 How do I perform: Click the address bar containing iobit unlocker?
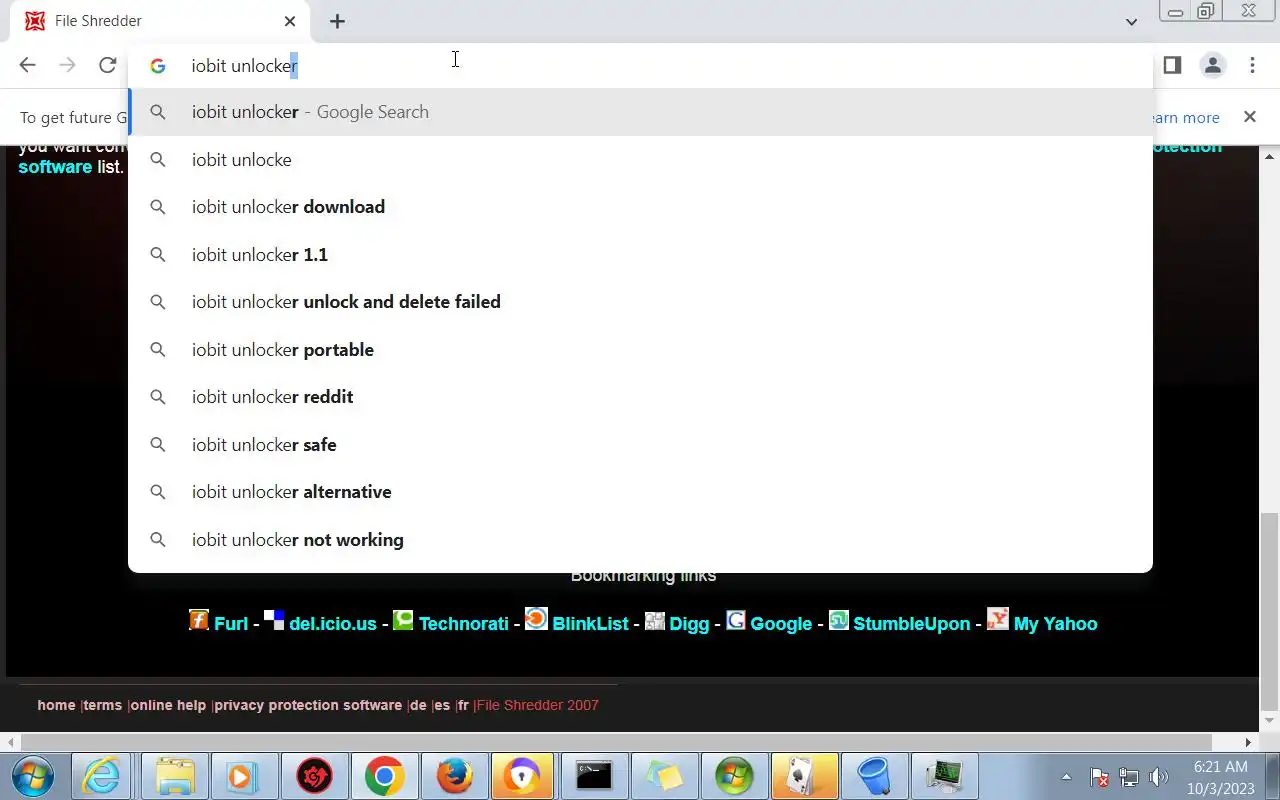coord(640,66)
